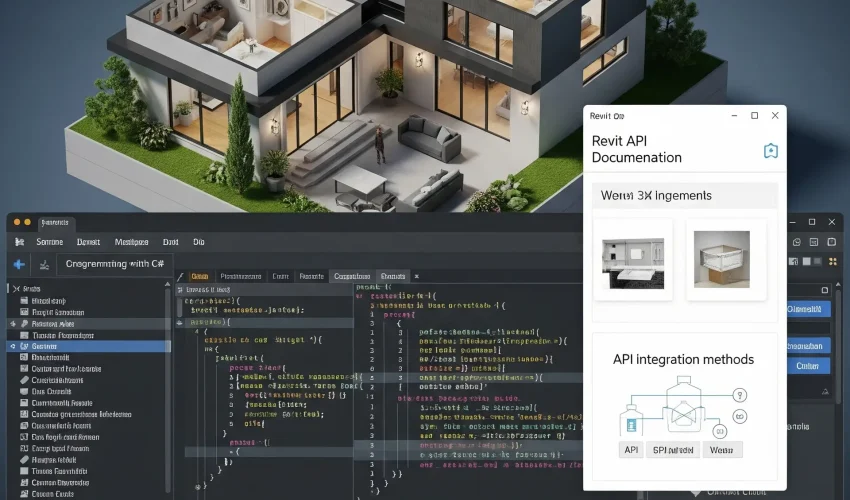Click the dark input field between the right window's blue buttons
This screenshot has width=850, height=500.
[808, 328]
